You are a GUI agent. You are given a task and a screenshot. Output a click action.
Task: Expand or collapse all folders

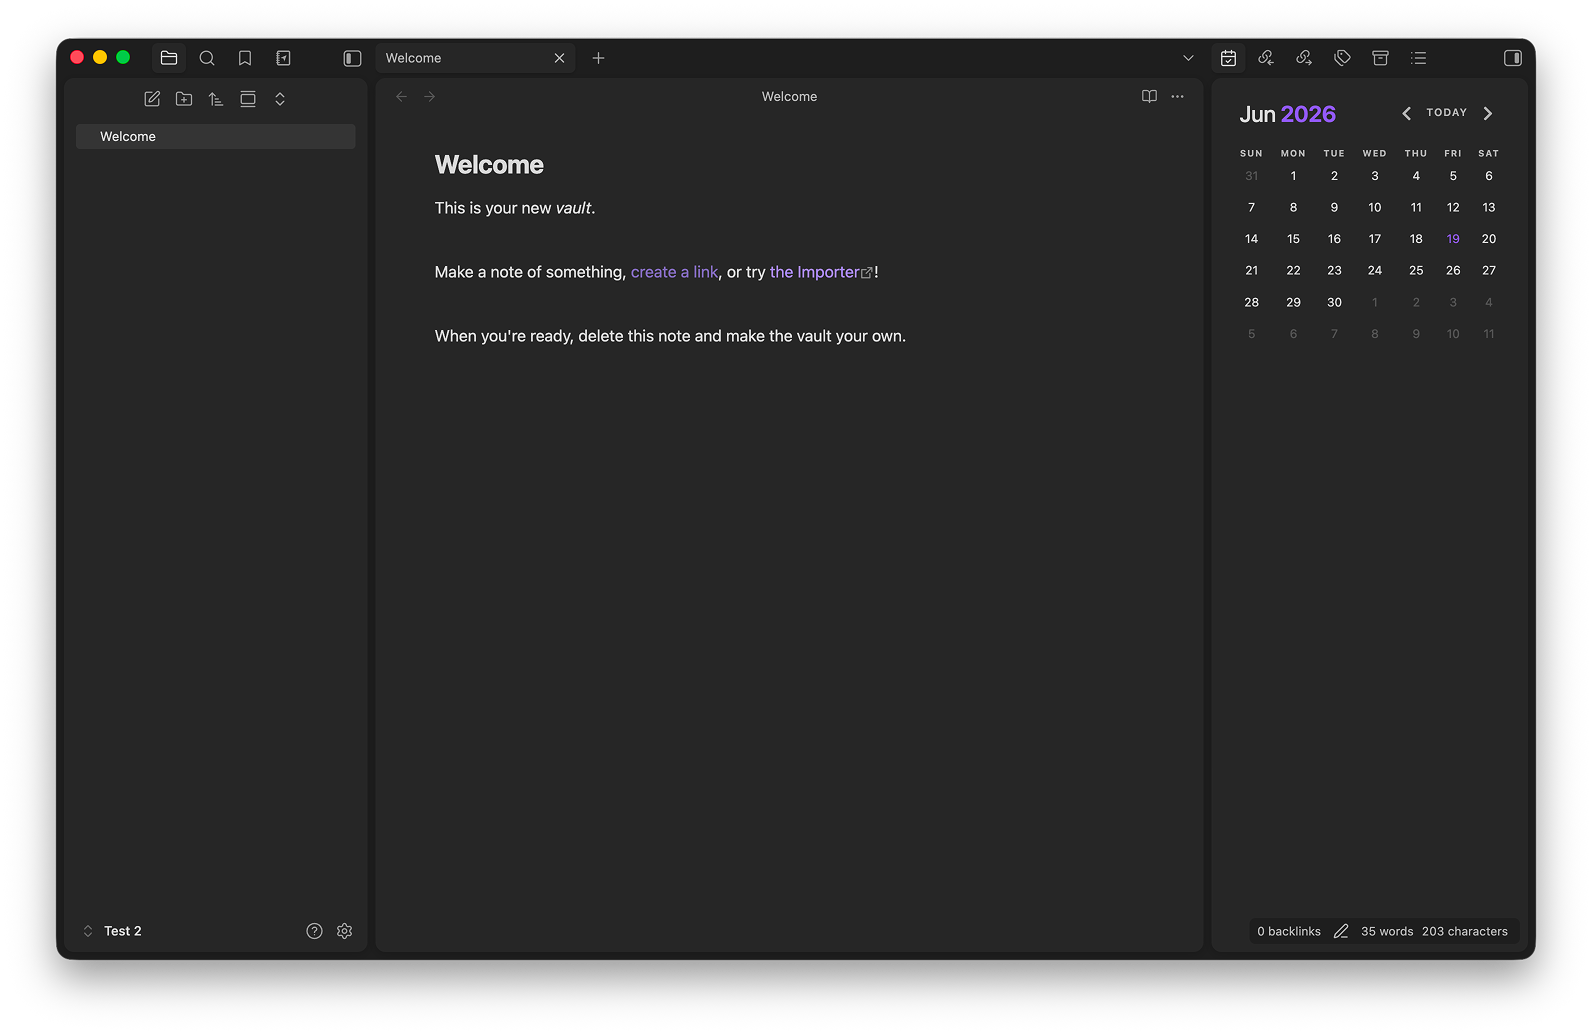[x=280, y=99]
